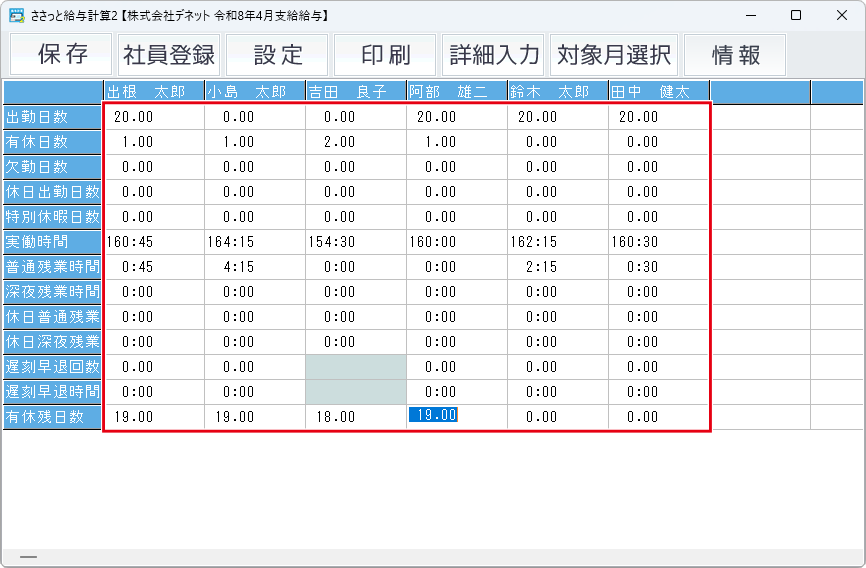Edit 小島 太郎's 普通残業時間 cell

pos(254,267)
